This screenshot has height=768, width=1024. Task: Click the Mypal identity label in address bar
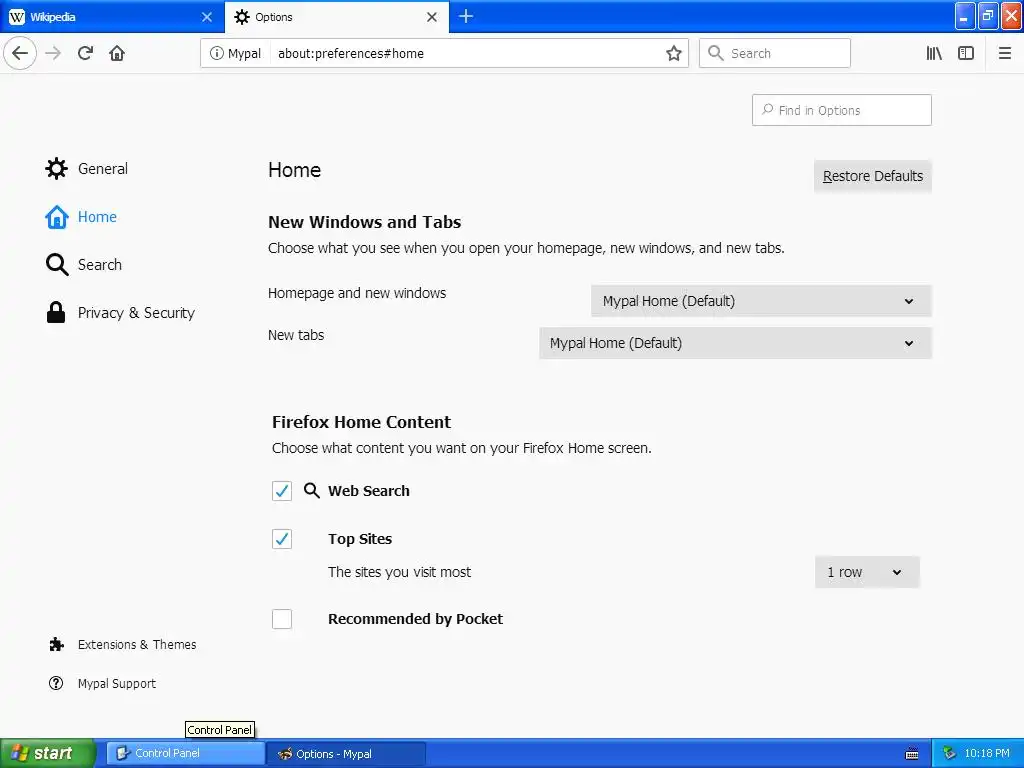coord(244,54)
